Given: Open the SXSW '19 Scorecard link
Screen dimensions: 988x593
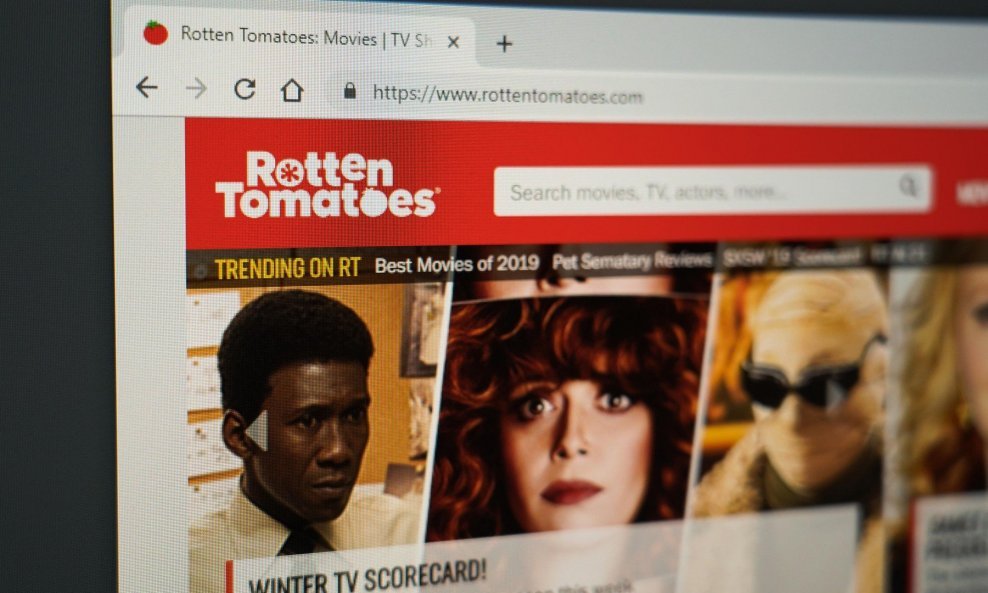Looking at the screenshot, I should click(x=792, y=257).
